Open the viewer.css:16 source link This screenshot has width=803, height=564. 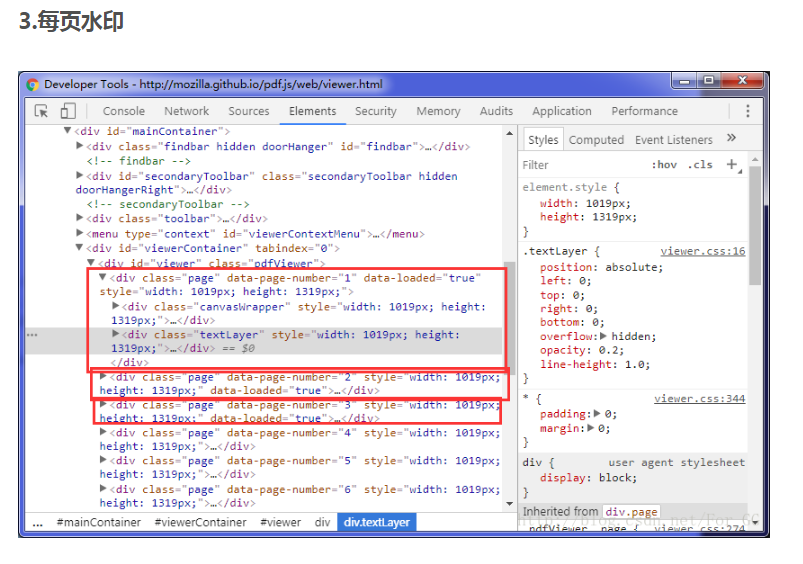tap(703, 251)
